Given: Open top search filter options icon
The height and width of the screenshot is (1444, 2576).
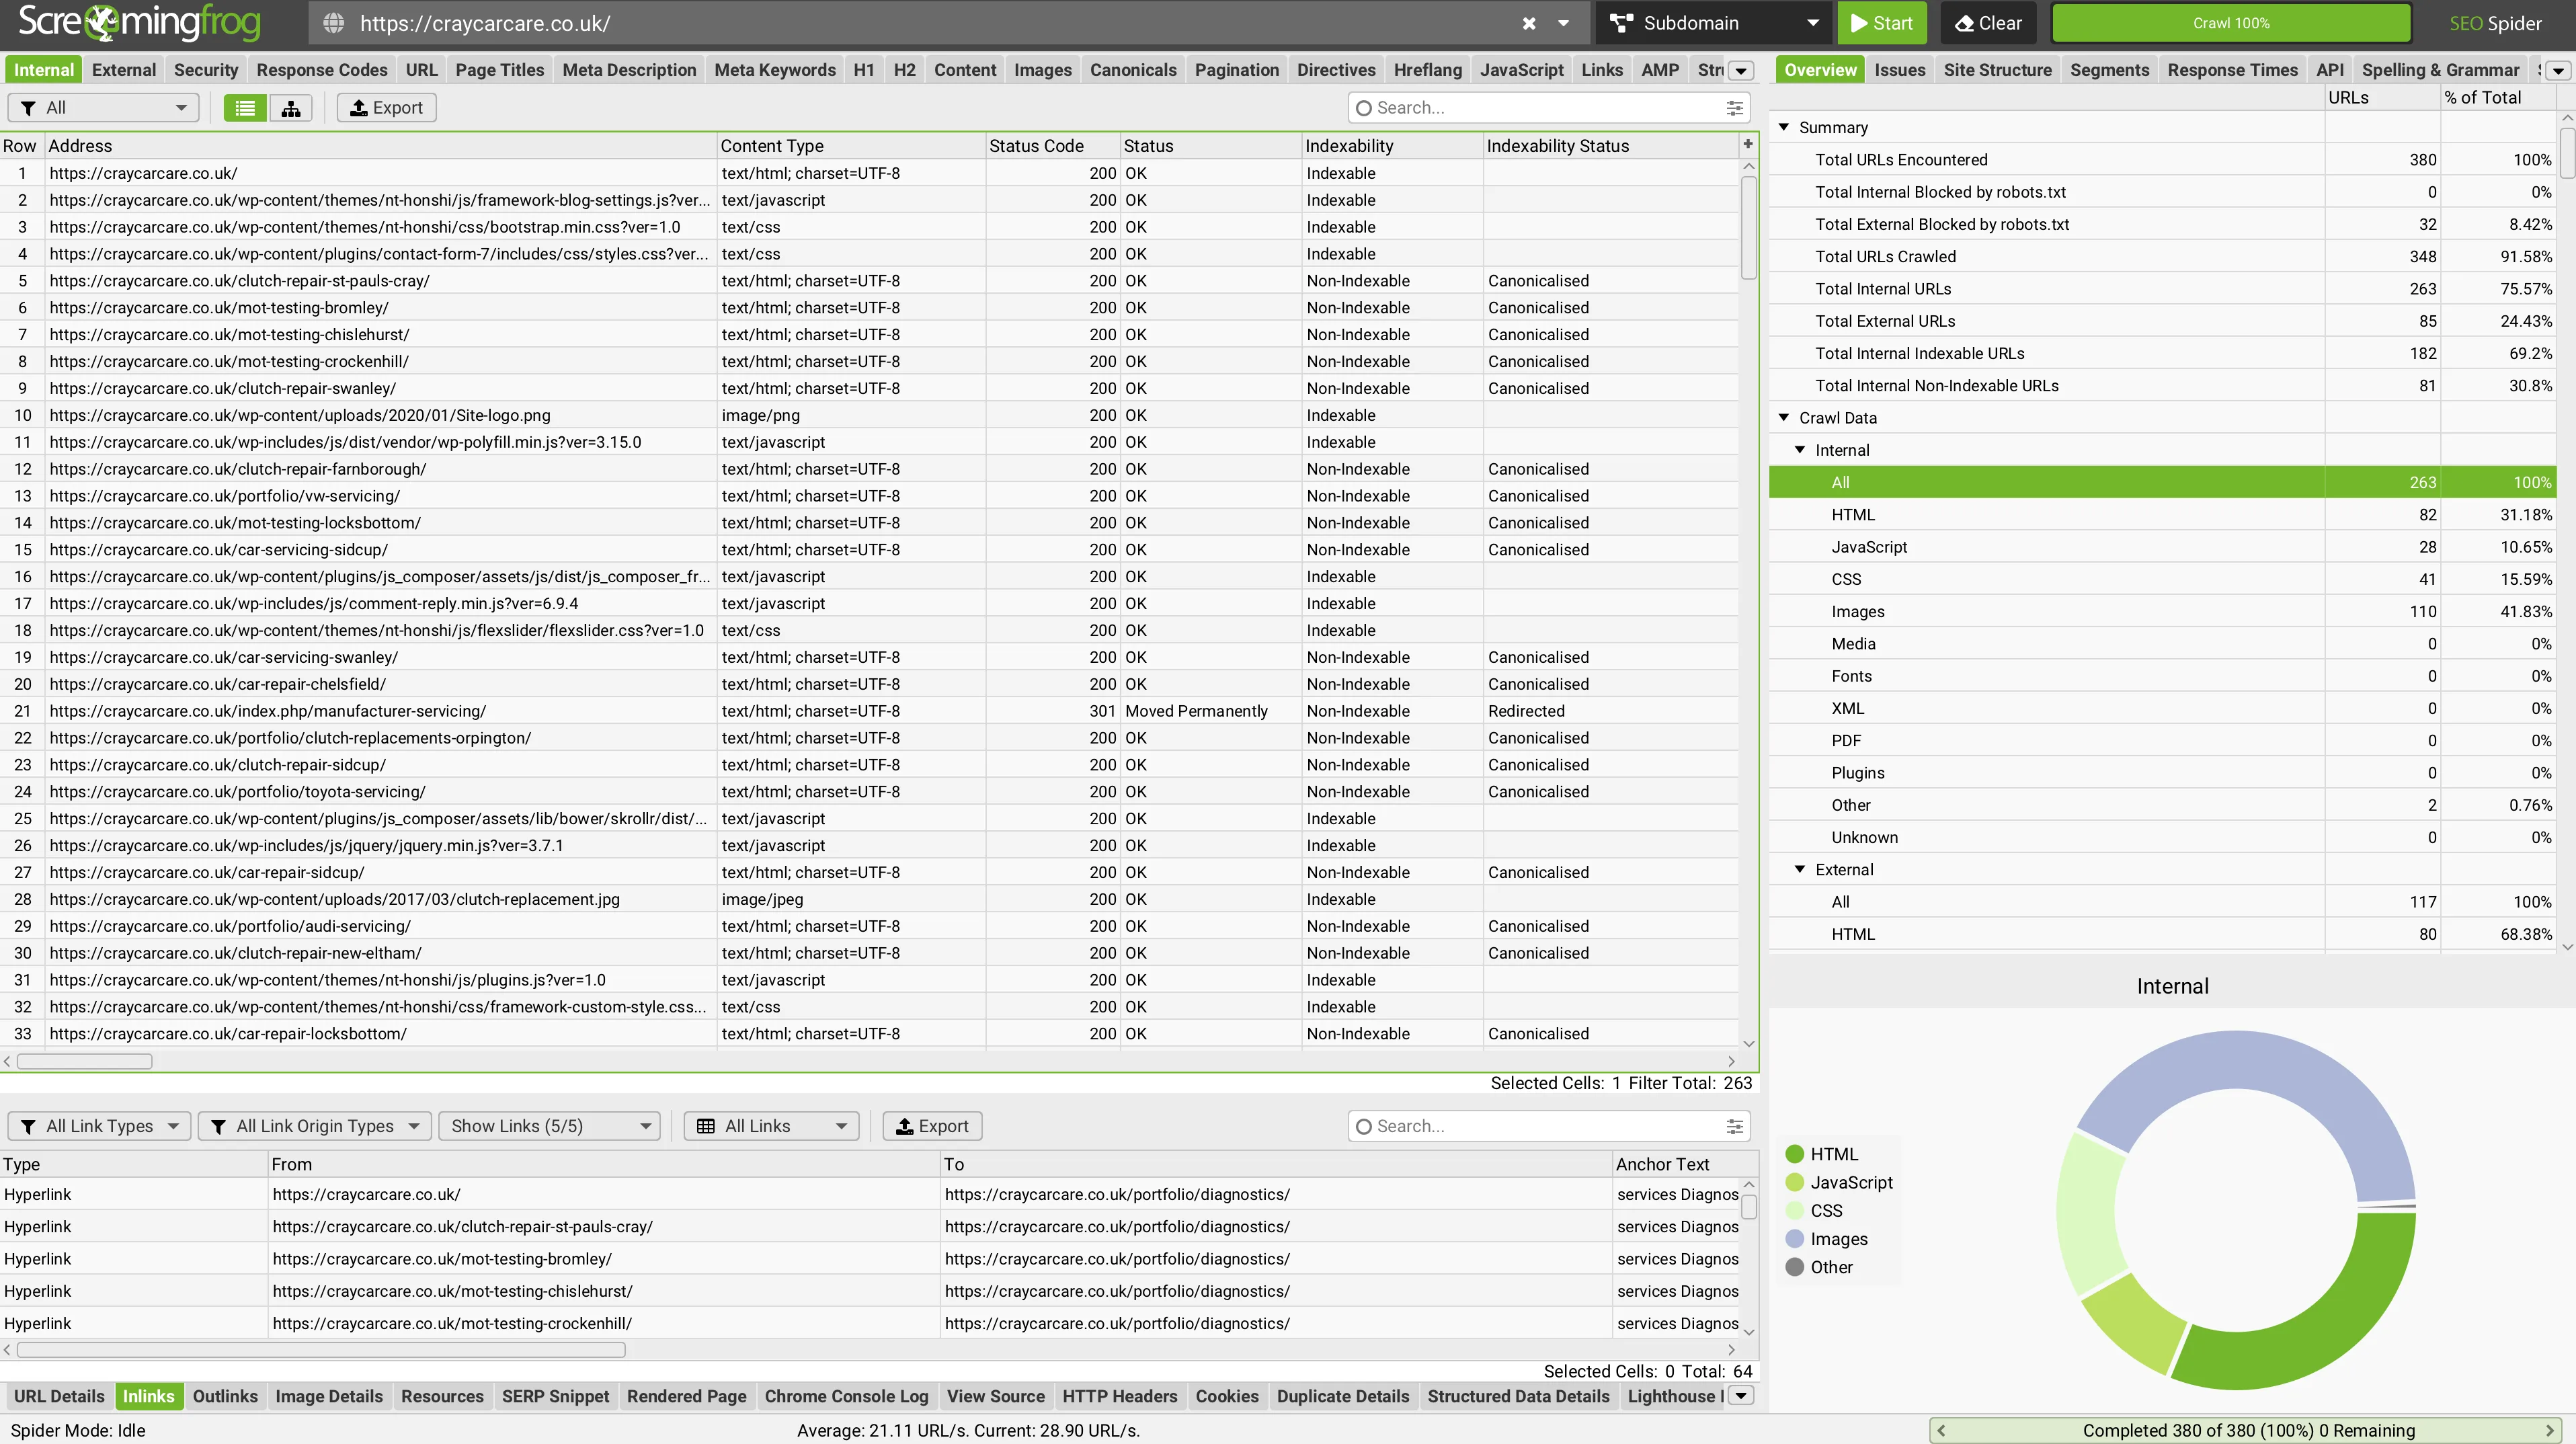Looking at the screenshot, I should pos(1735,108).
